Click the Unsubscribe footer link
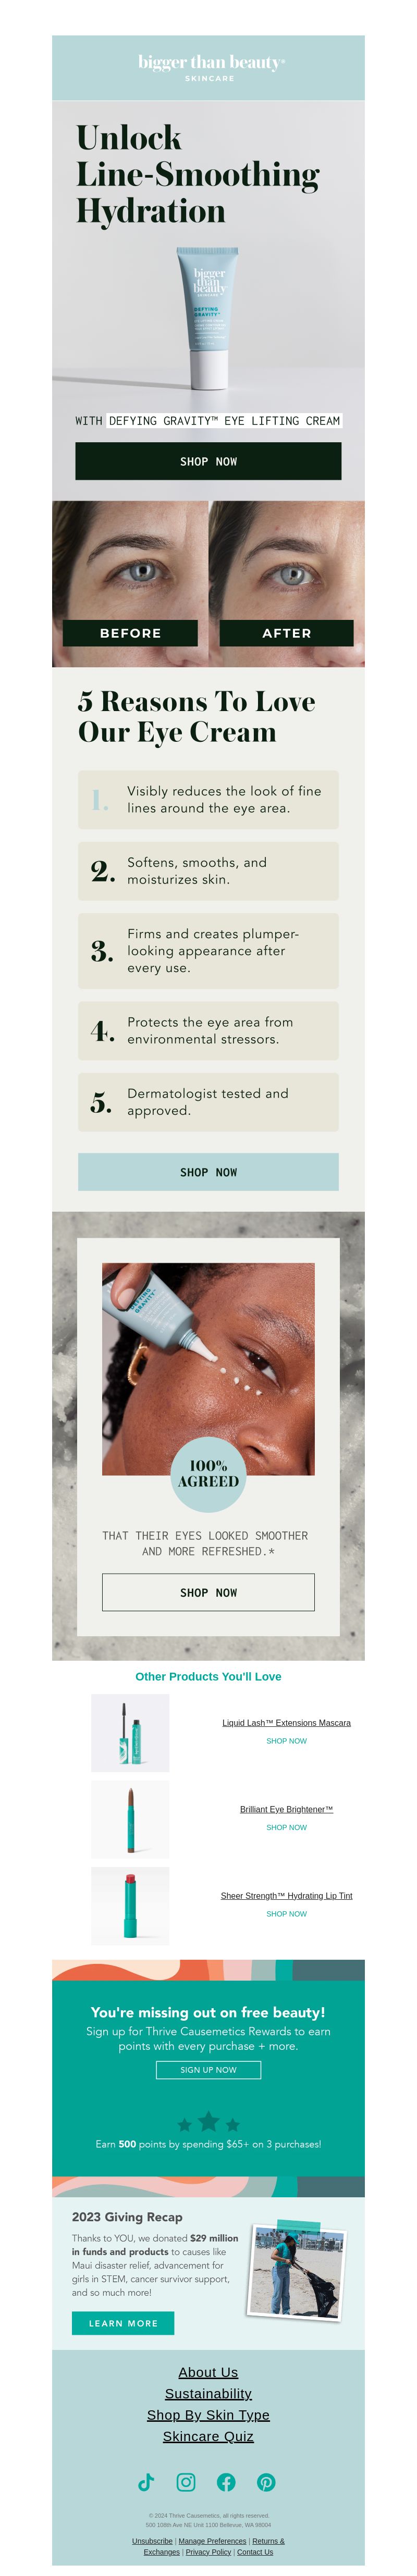The image size is (417, 2576). pyautogui.click(x=152, y=2541)
